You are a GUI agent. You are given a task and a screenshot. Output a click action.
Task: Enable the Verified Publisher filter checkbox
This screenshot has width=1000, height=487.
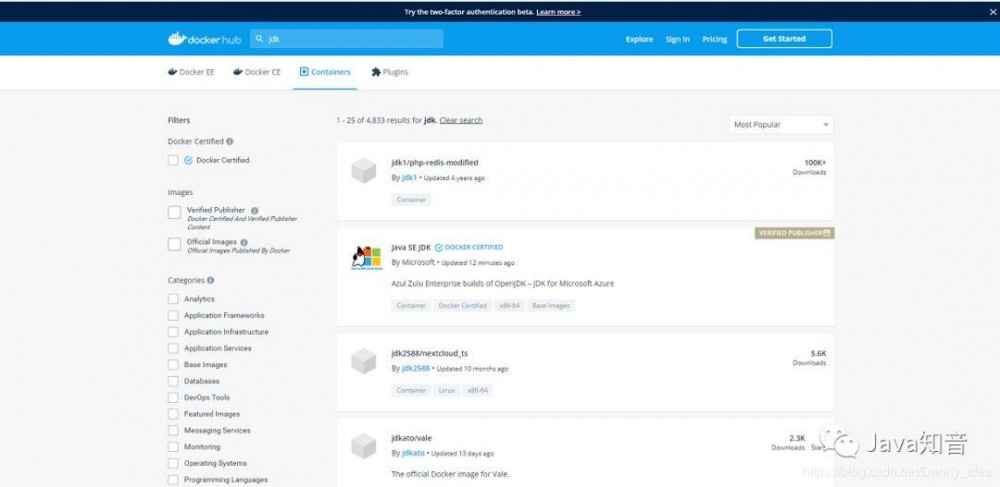(174, 213)
